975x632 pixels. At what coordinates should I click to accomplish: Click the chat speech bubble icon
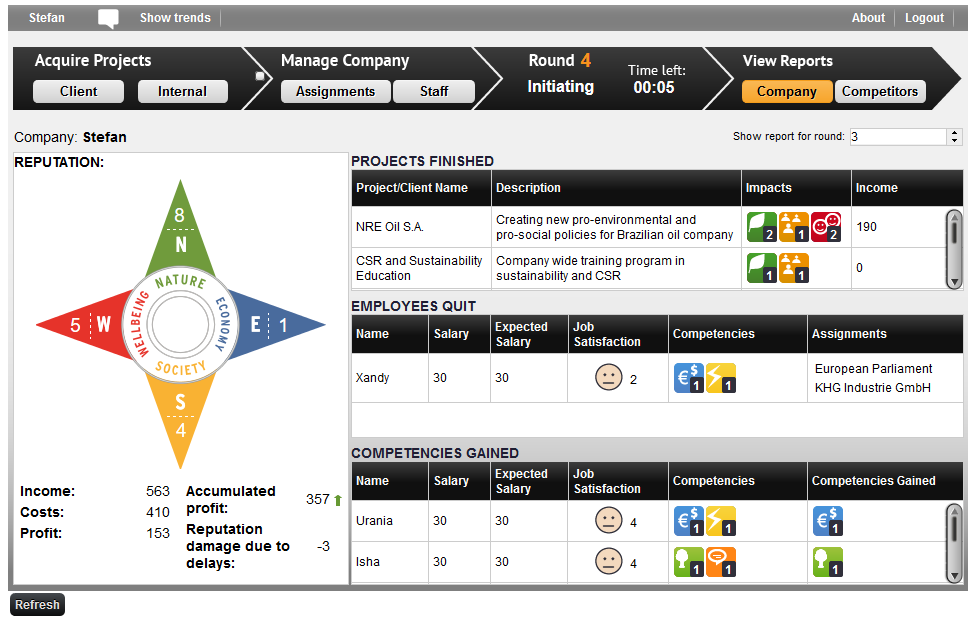[x=108, y=18]
